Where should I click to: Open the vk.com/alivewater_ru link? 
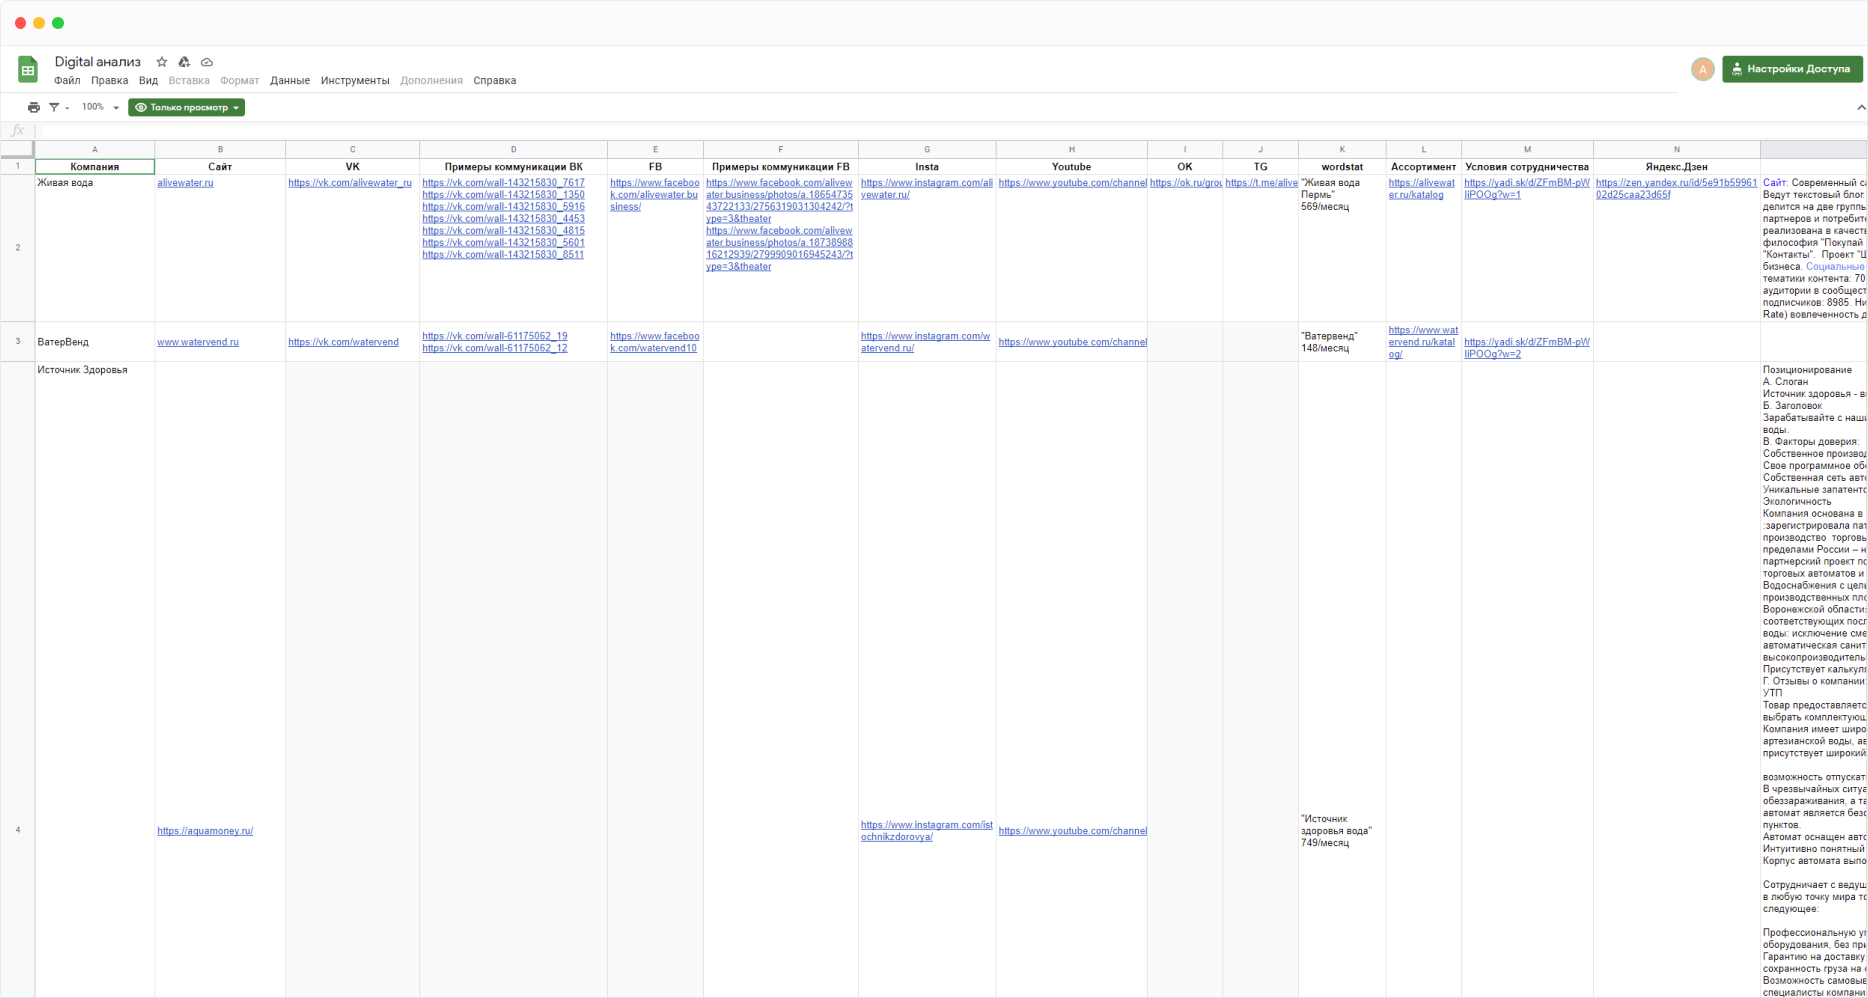point(350,183)
